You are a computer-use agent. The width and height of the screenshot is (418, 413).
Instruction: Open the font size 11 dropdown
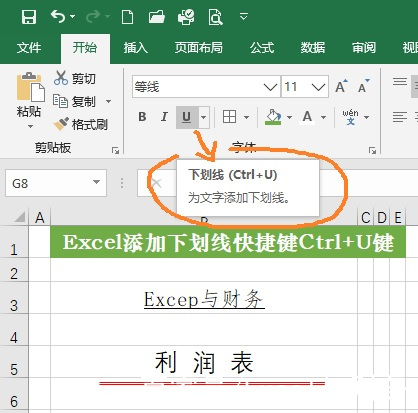[x=318, y=87]
